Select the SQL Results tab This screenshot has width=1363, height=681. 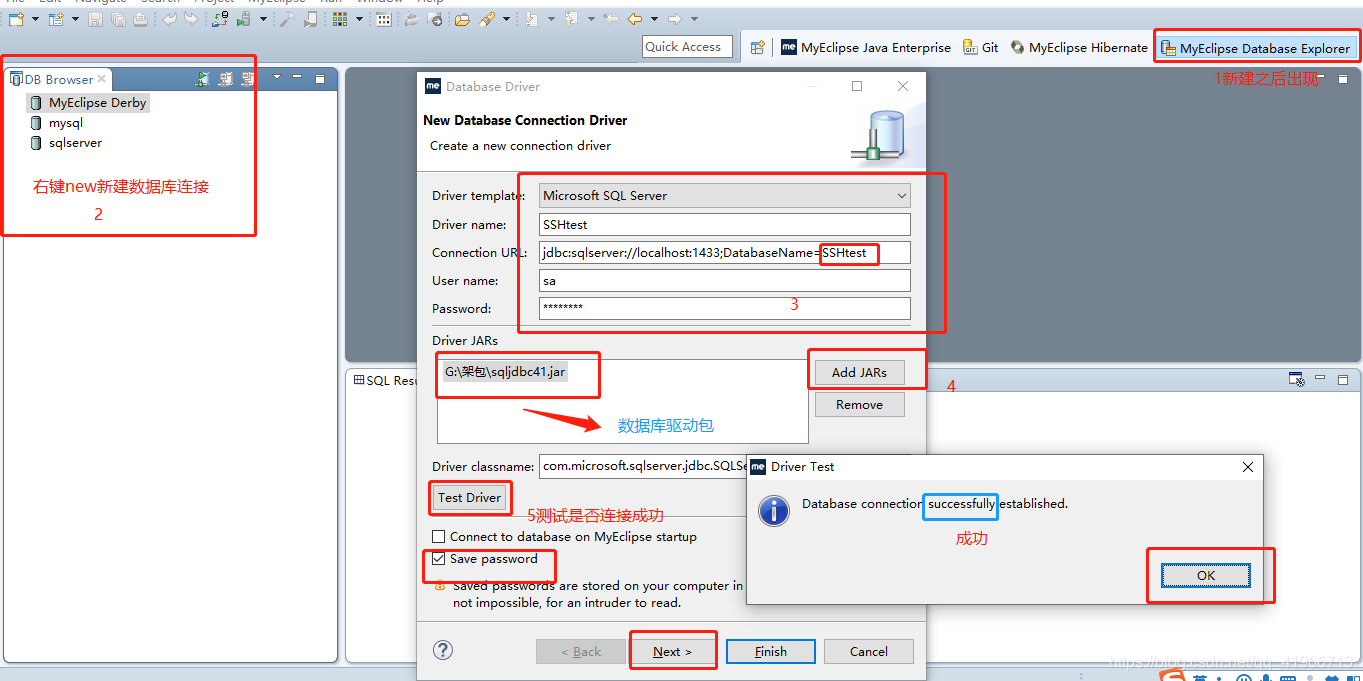pyautogui.click(x=386, y=380)
